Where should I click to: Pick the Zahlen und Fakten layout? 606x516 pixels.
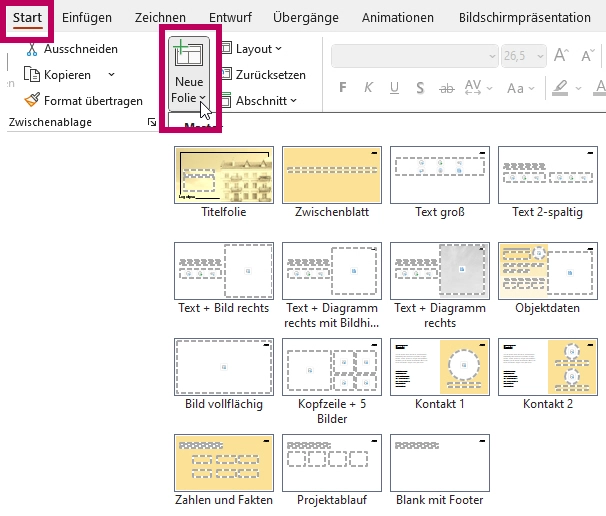(x=223, y=461)
